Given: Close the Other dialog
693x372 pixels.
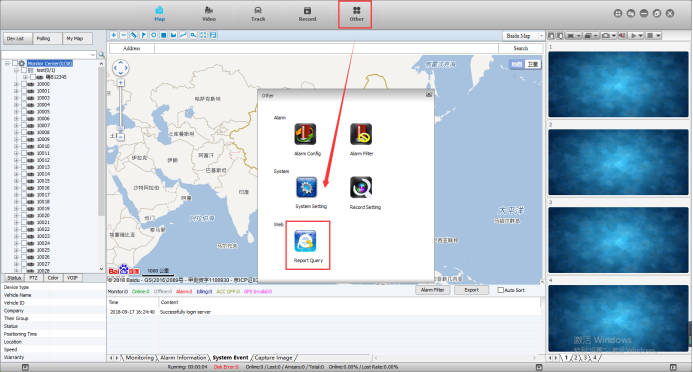Looking at the screenshot, I should click(429, 94).
